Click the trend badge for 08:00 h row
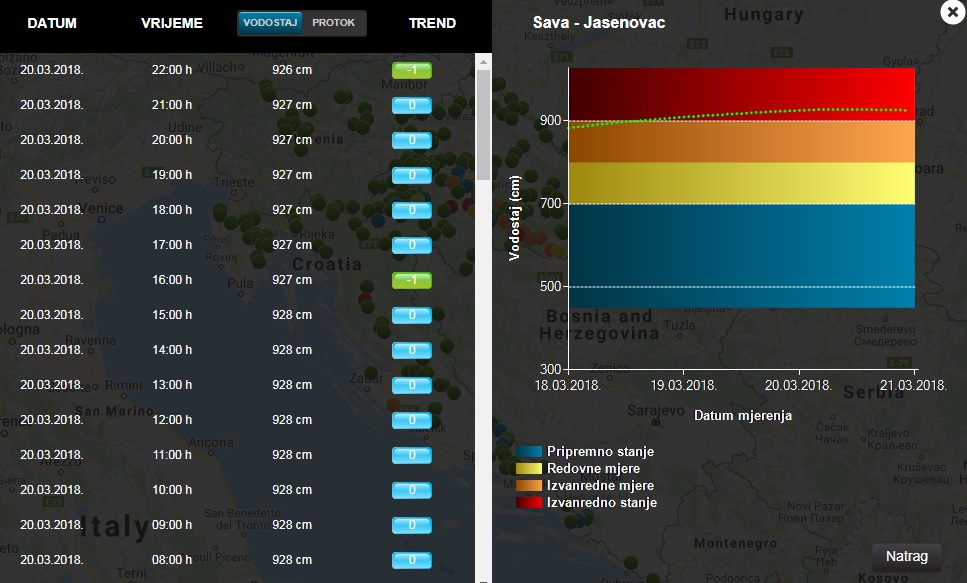 click(x=411, y=560)
